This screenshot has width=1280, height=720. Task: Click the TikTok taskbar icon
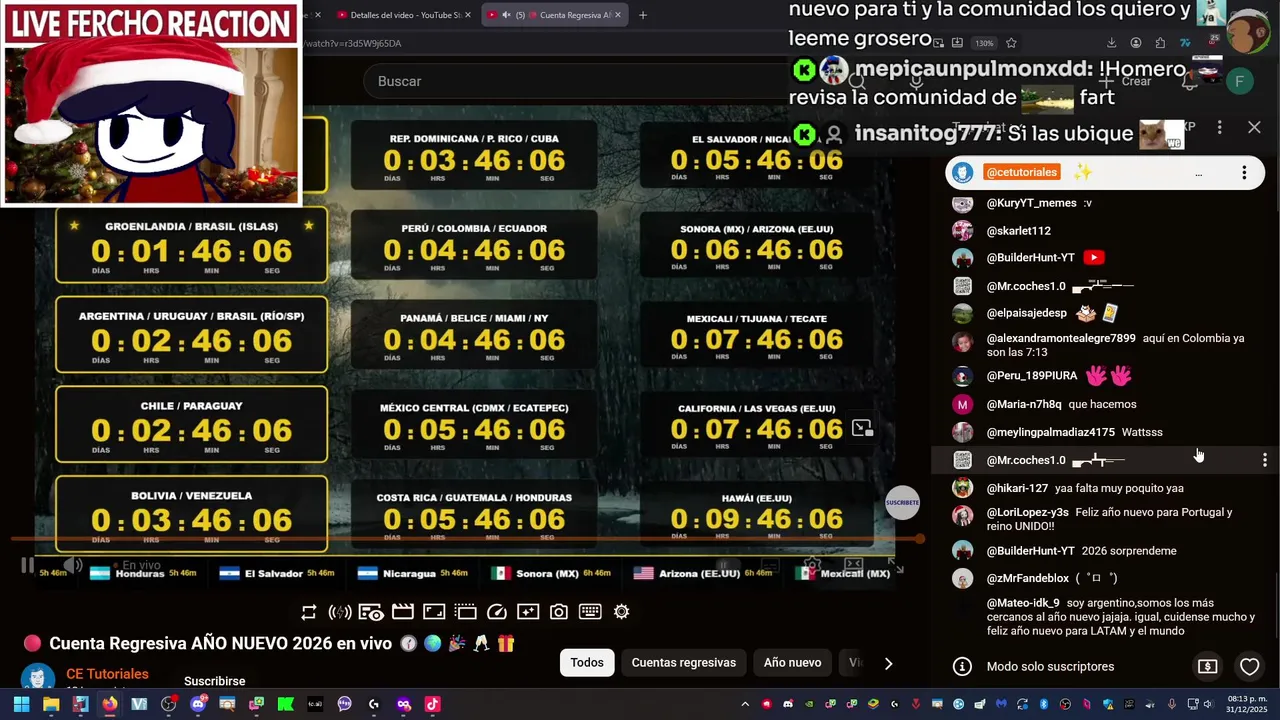[432, 704]
